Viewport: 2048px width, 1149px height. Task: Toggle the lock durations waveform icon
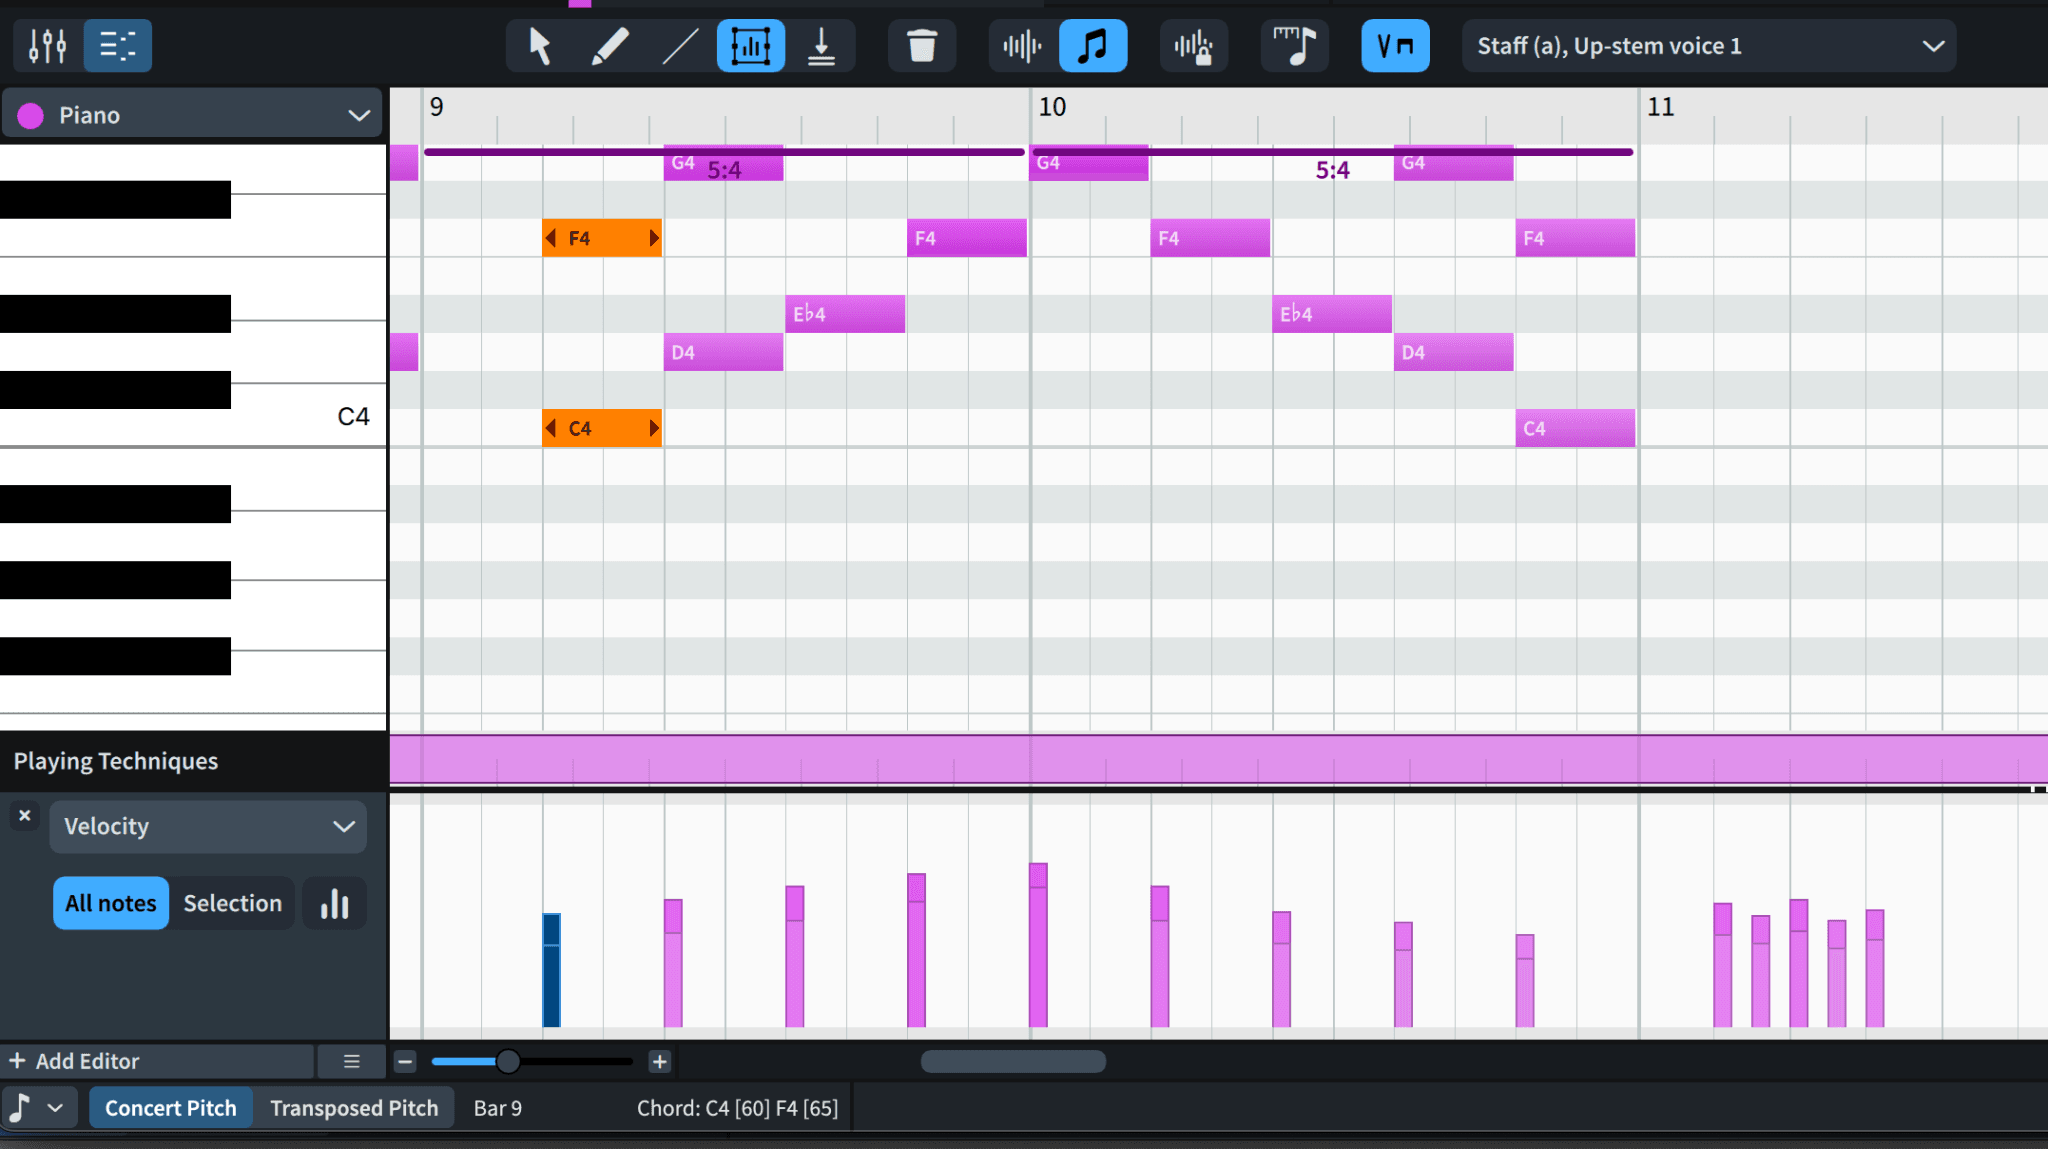[1194, 45]
